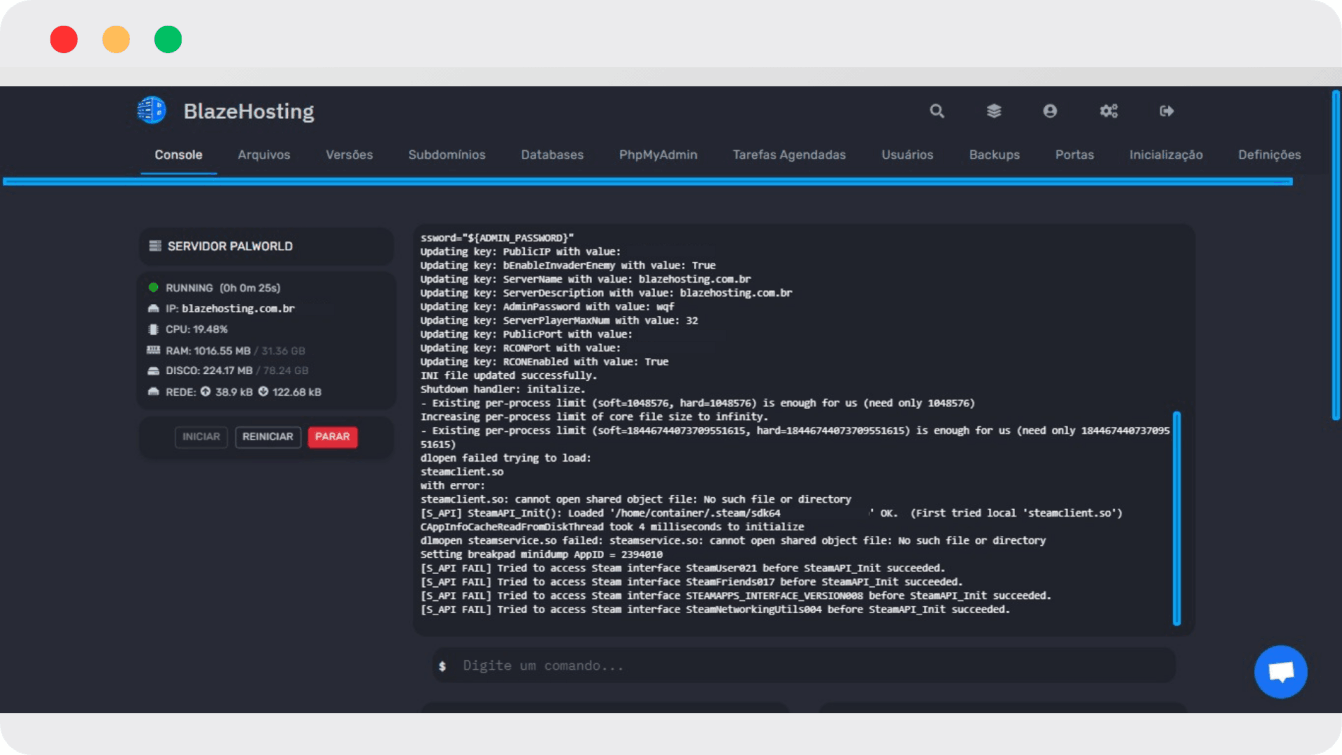Click the REINICIAR button
Screen dimensions: 1342x755
[268, 437]
